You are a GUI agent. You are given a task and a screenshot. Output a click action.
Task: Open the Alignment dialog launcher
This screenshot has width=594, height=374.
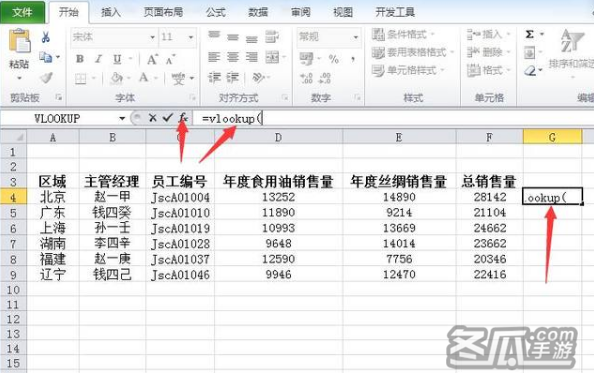click(284, 98)
